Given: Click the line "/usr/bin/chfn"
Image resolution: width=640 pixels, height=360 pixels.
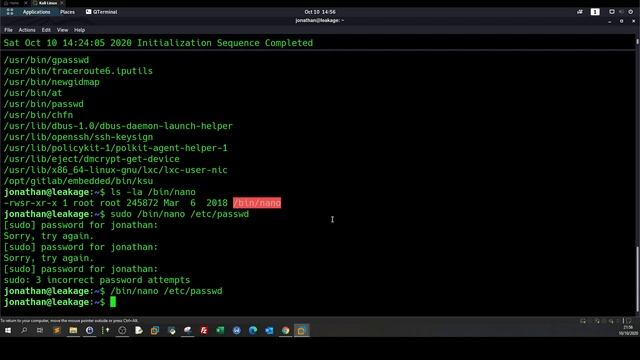Looking at the screenshot, I should point(38,115).
